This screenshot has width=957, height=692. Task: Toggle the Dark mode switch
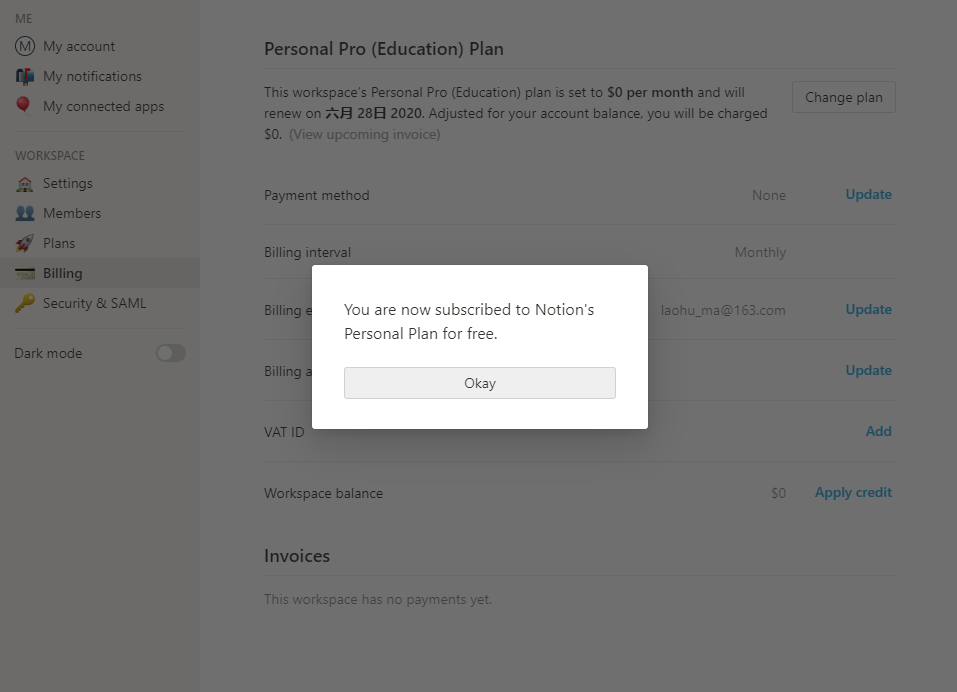click(x=171, y=353)
